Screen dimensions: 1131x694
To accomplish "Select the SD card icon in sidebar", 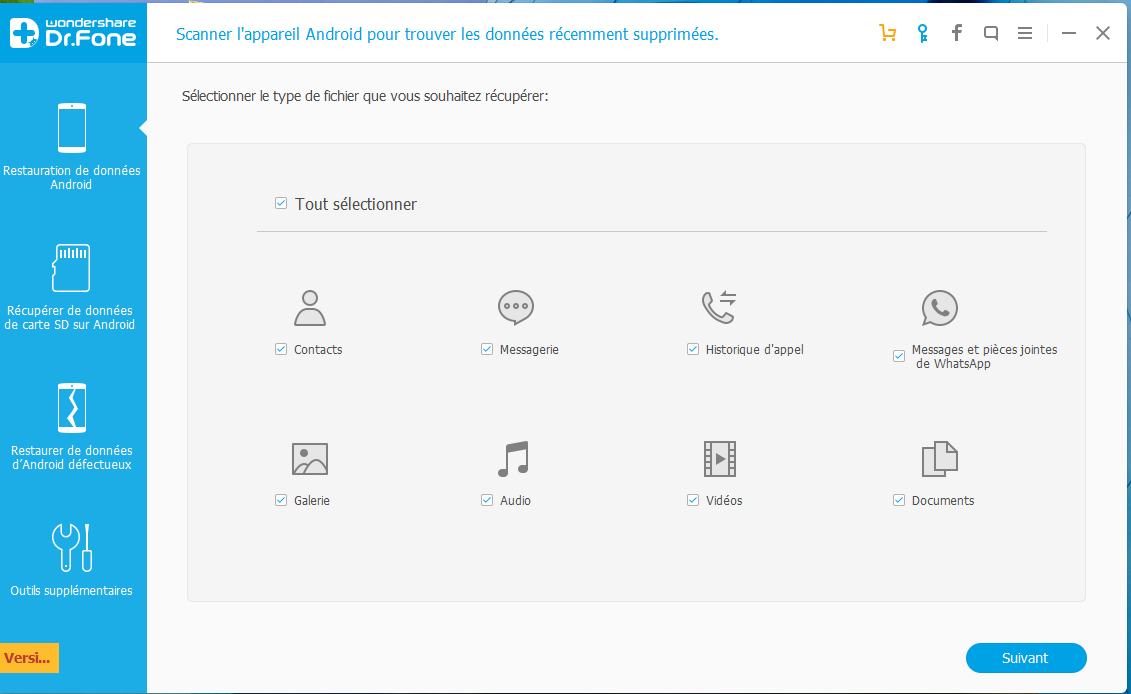I will coord(71,268).
